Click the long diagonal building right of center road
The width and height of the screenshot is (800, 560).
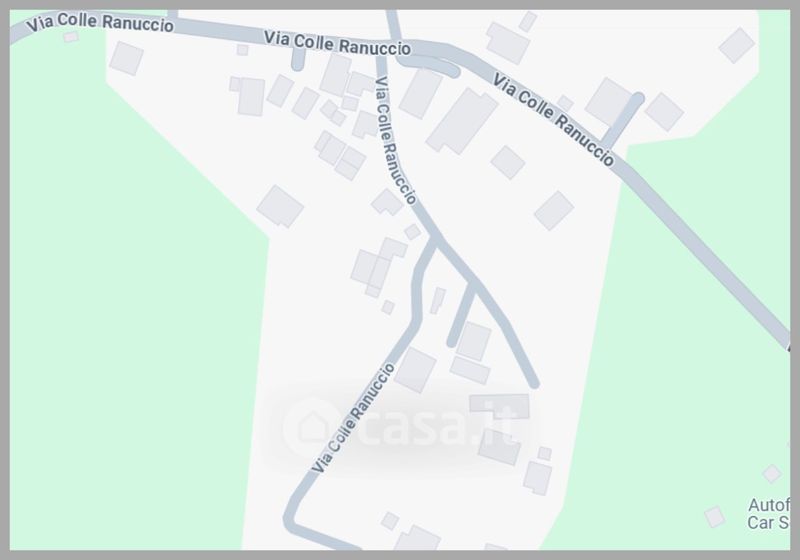(462, 121)
